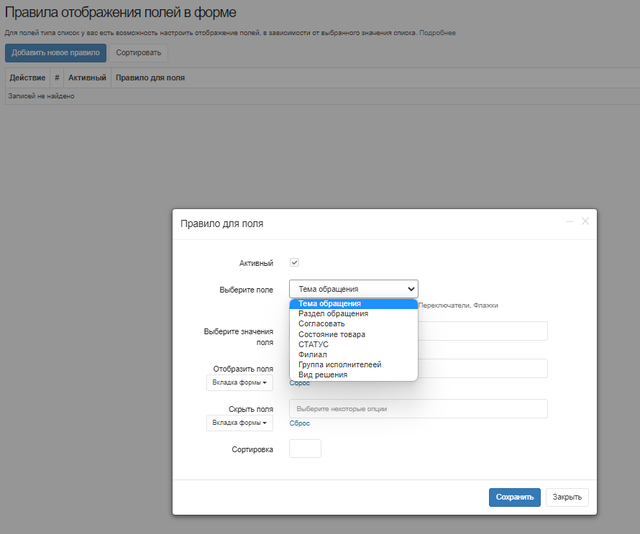Select СТАТУС option in dropdown
This screenshot has width=640, height=534.
click(x=353, y=345)
